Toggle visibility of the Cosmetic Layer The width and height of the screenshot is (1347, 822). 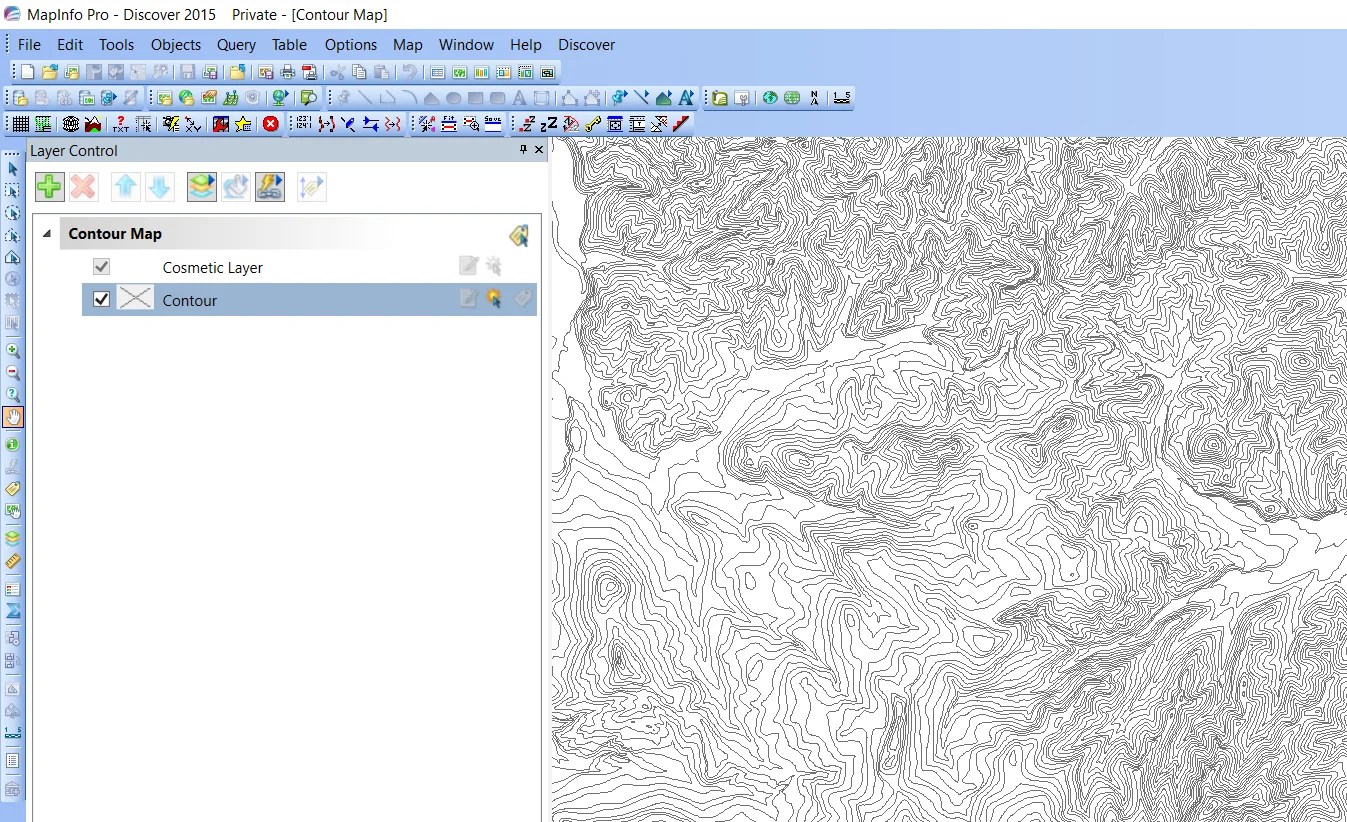(101, 266)
